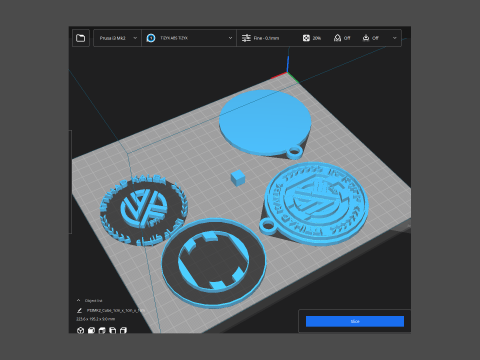Edit the job name with pencil icon
The image size is (480, 360).
pyautogui.click(x=79, y=310)
